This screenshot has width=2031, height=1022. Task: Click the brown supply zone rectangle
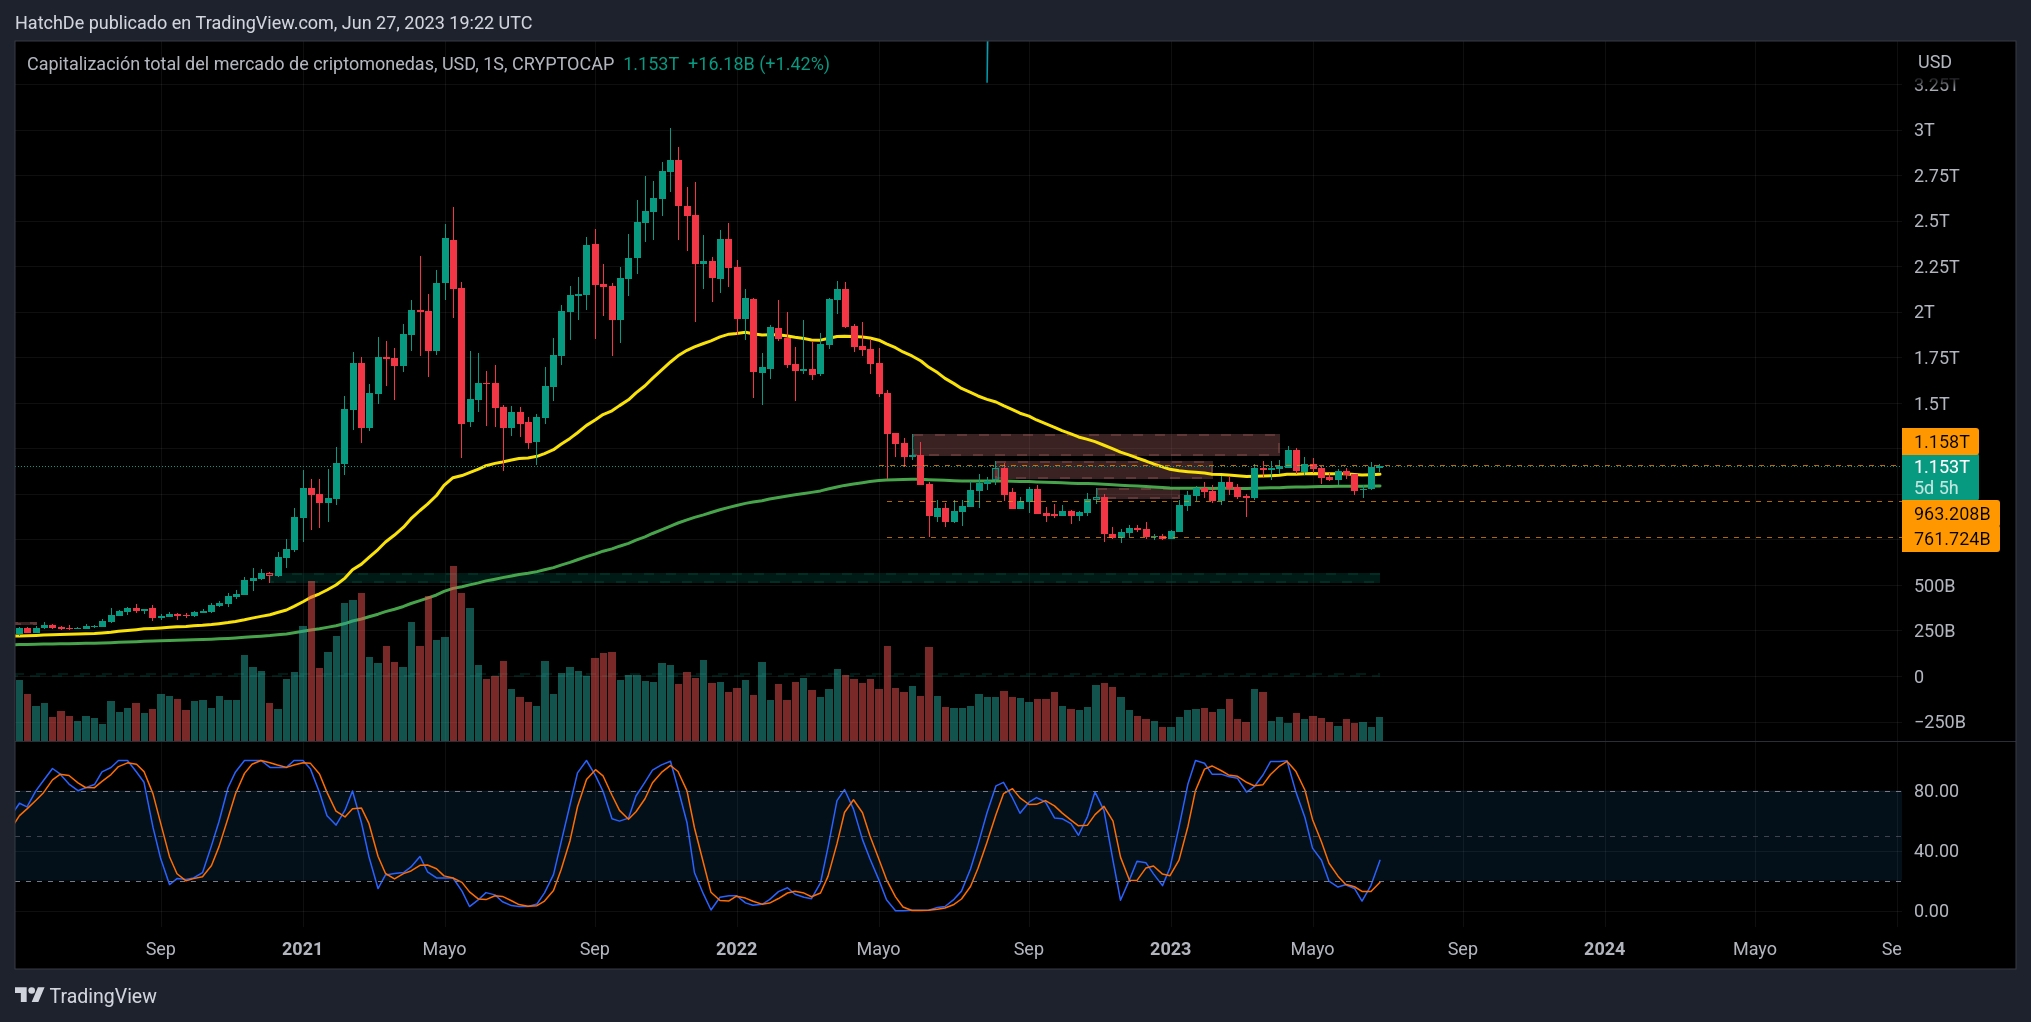(1095, 444)
